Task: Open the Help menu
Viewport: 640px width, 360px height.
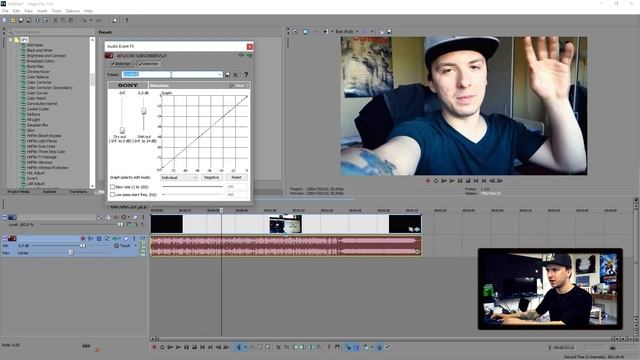Action: pyautogui.click(x=88, y=11)
